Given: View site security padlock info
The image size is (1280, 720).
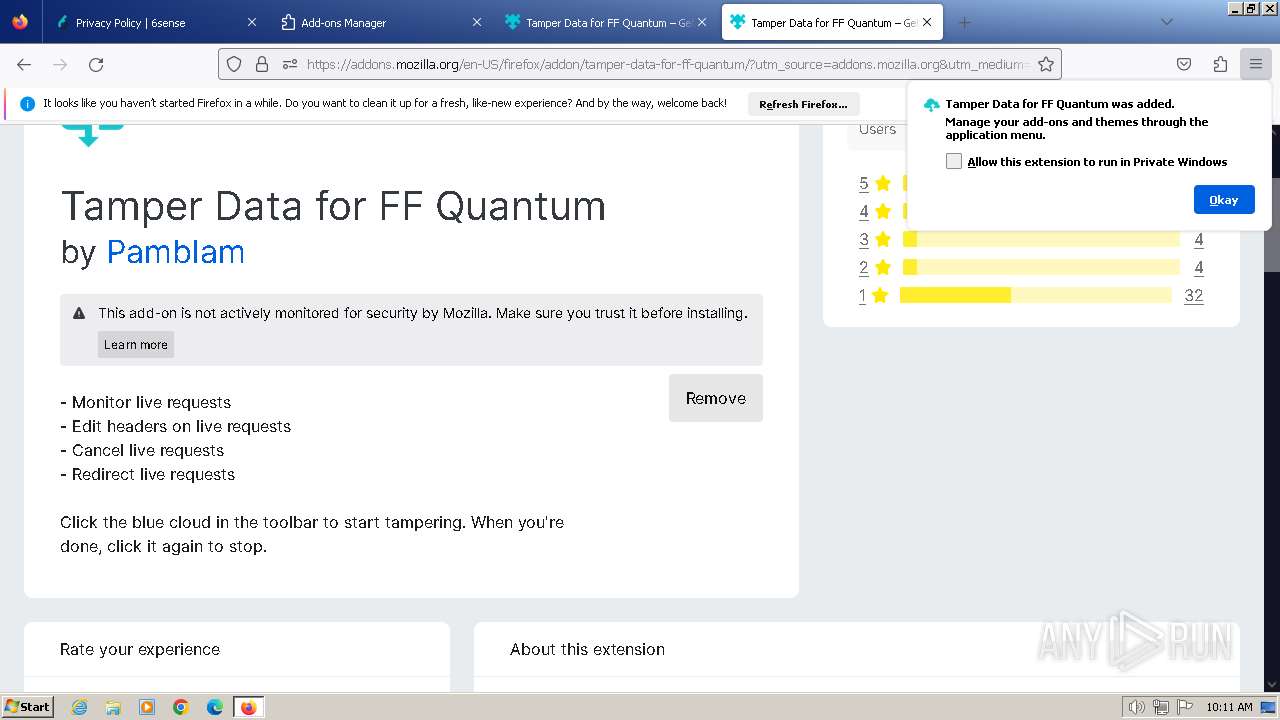Looking at the screenshot, I should [262, 64].
